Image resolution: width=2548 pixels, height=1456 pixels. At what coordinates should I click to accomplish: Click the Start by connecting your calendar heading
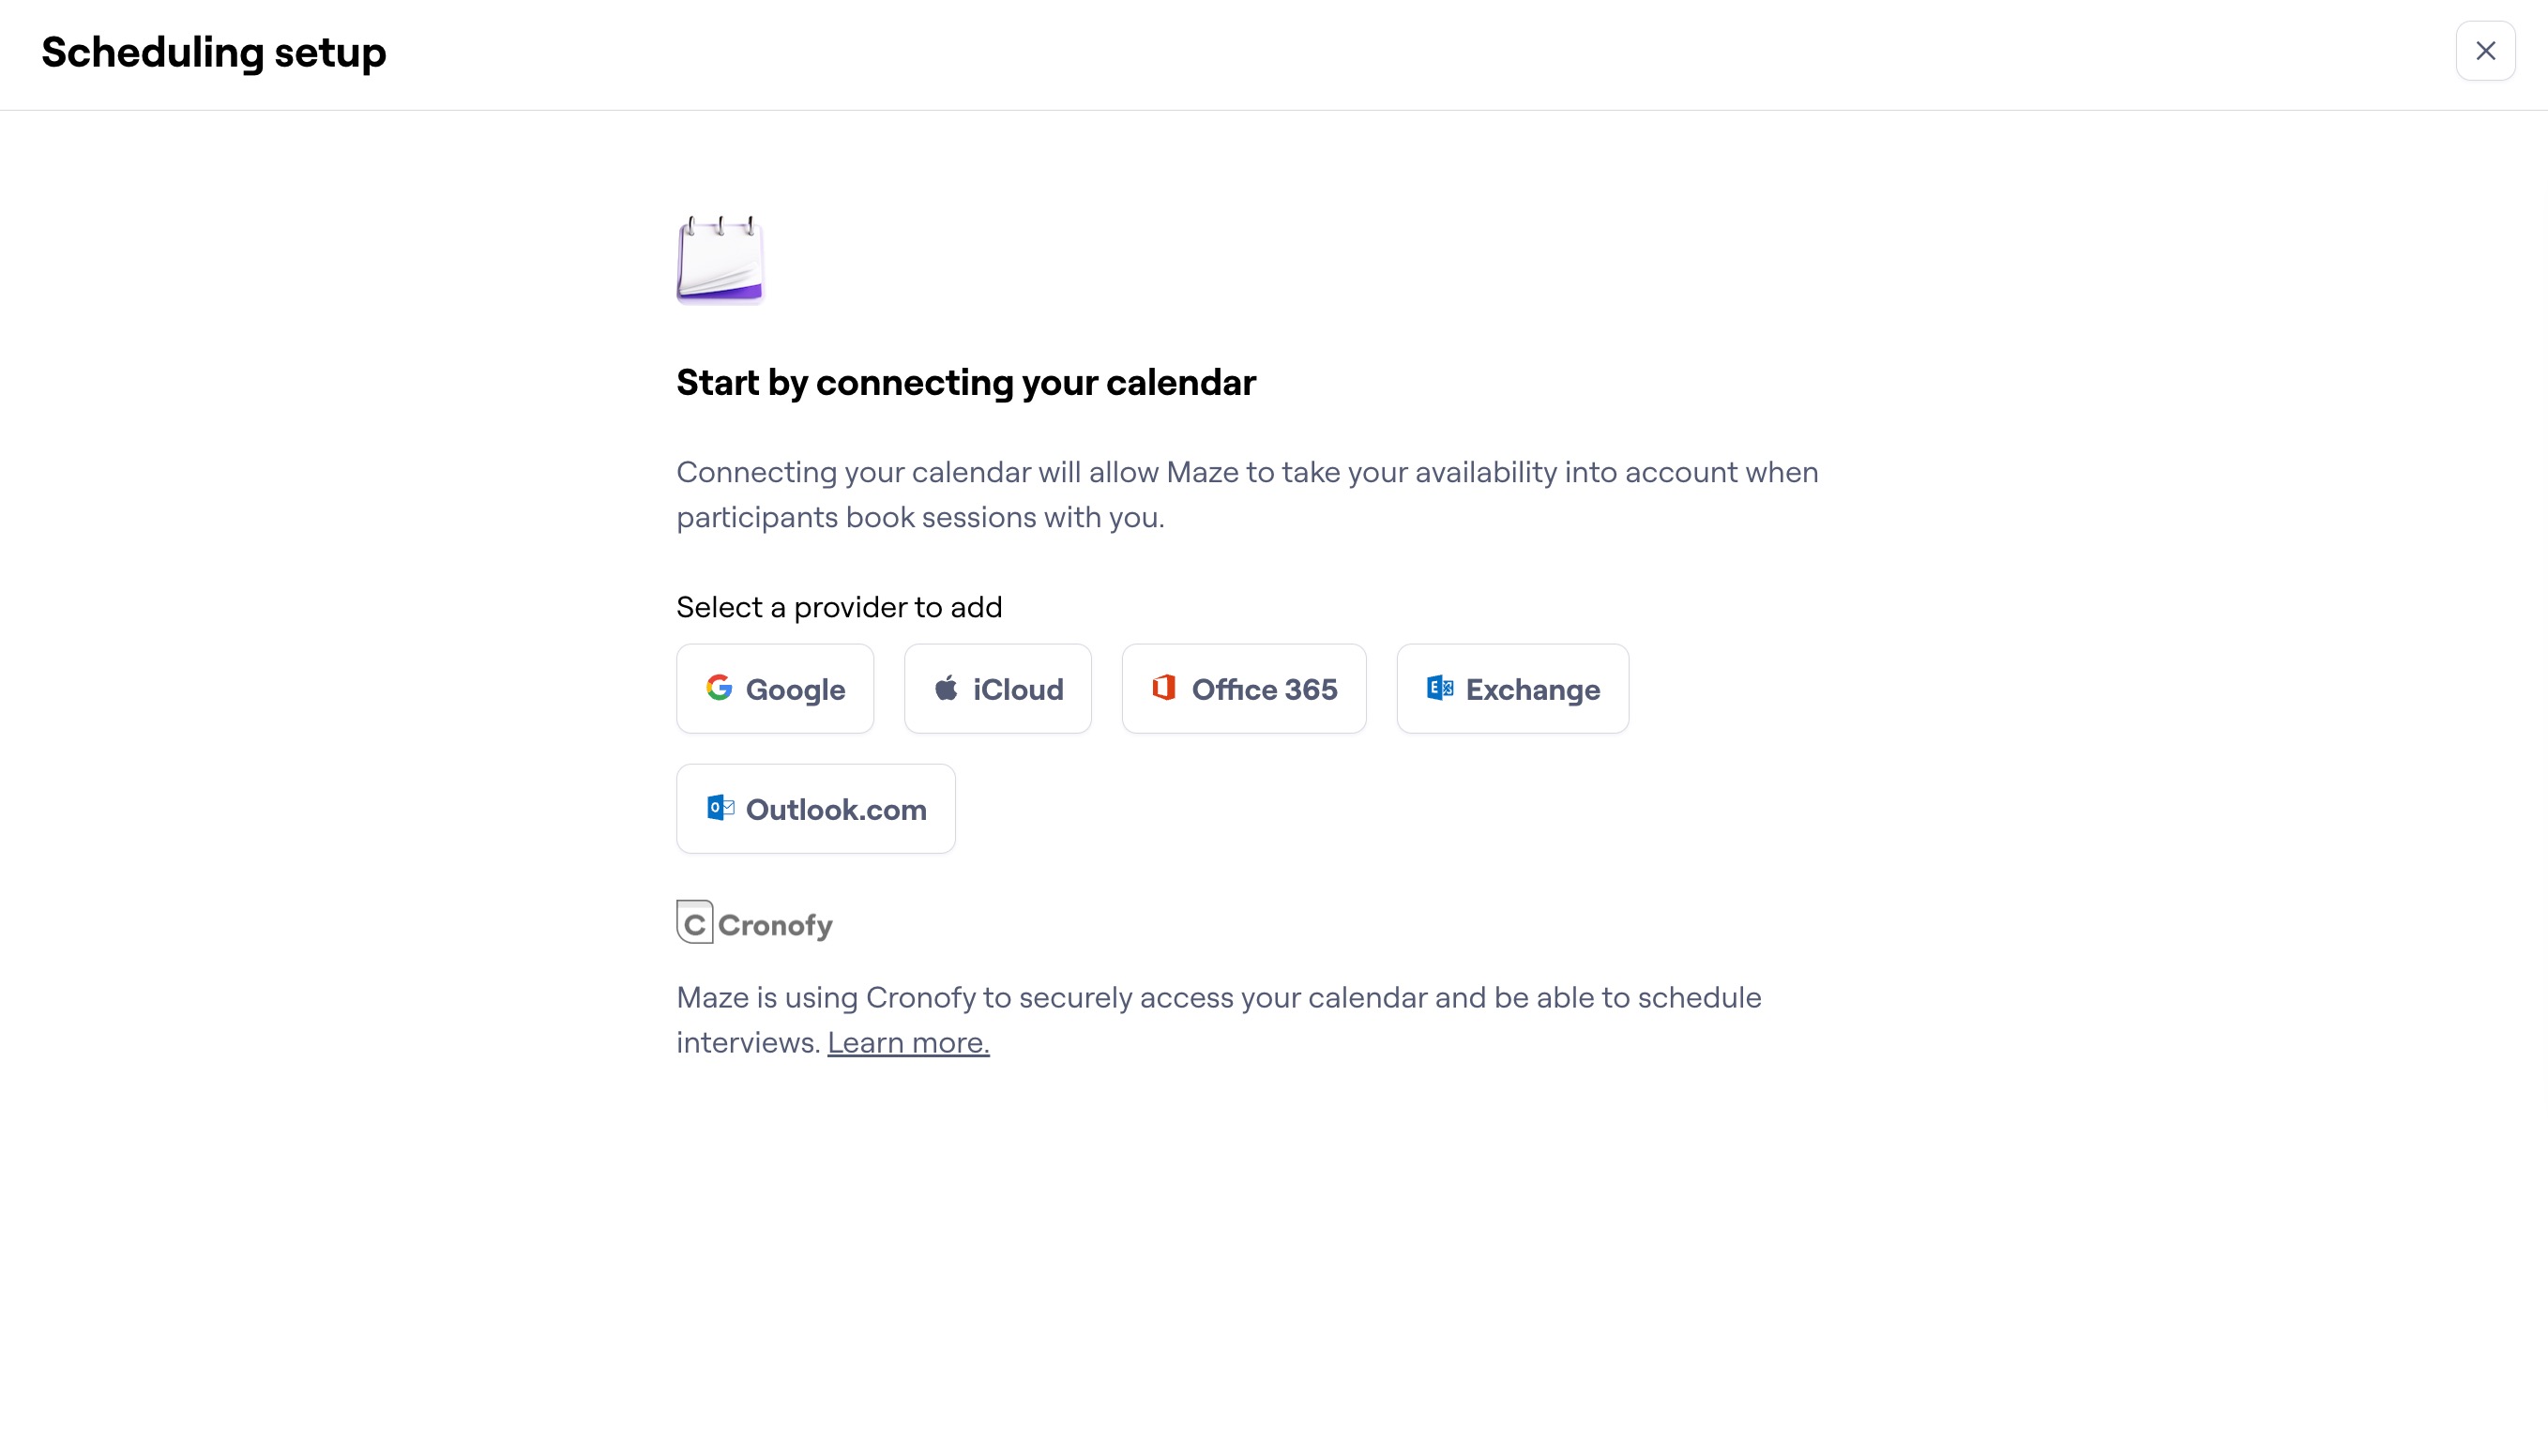[966, 382]
